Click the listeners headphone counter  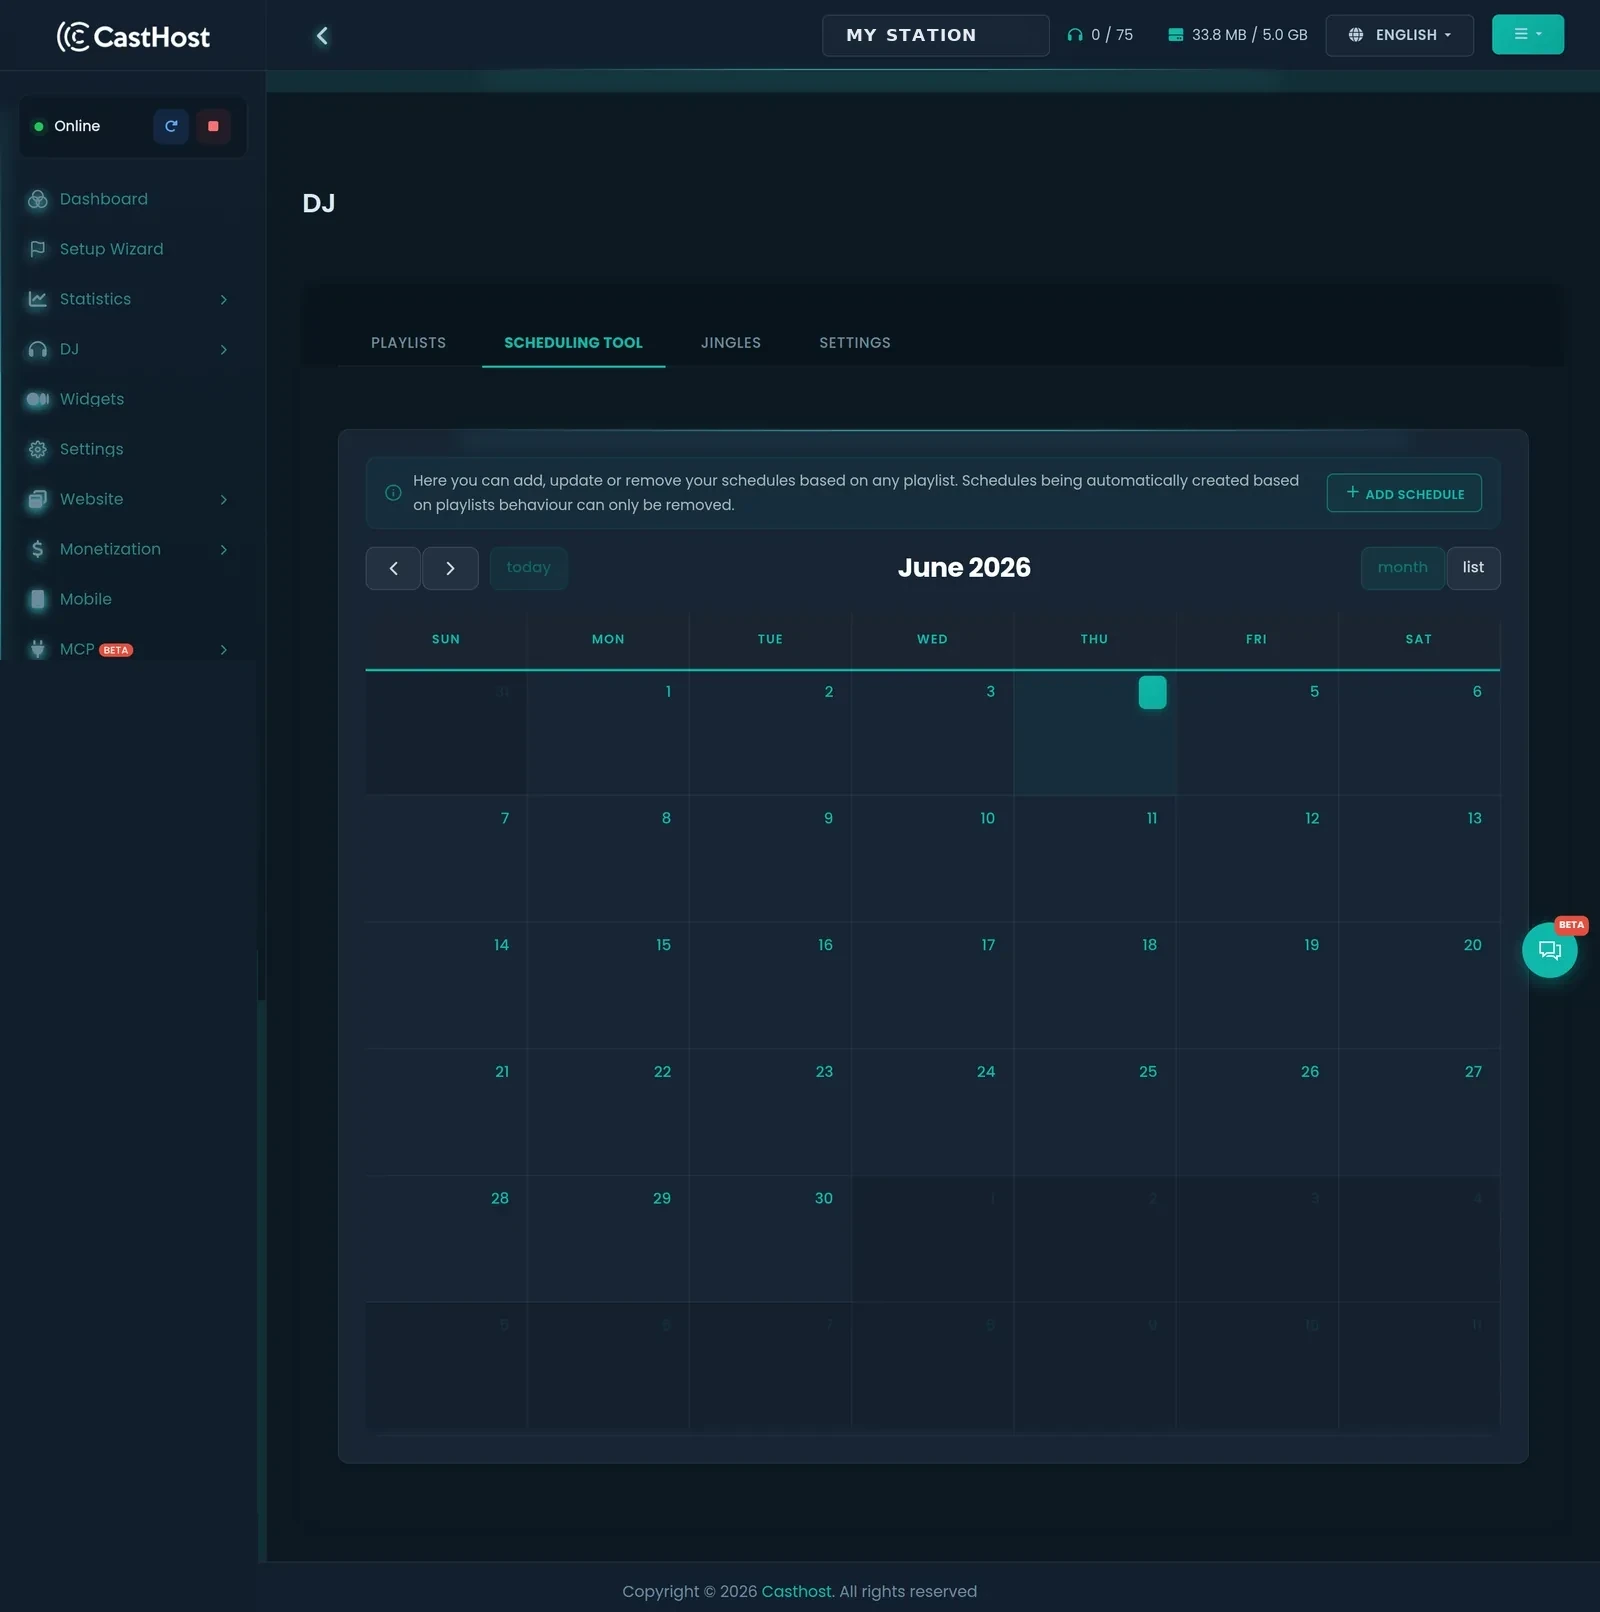[x=1100, y=35]
